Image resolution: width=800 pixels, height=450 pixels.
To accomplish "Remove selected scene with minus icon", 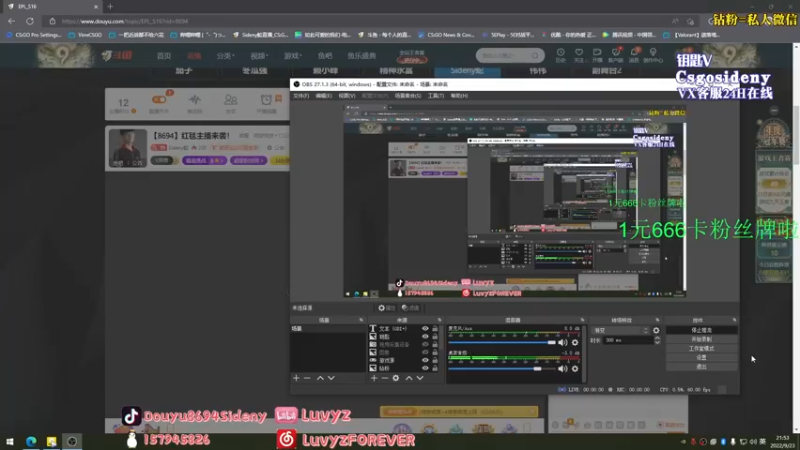I will pos(307,378).
